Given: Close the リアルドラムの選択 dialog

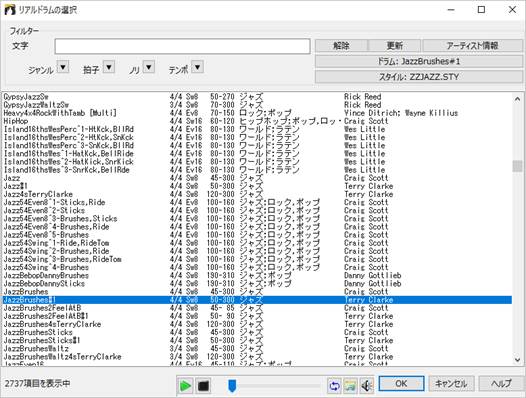Looking at the screenshot, I should [512, 10].
